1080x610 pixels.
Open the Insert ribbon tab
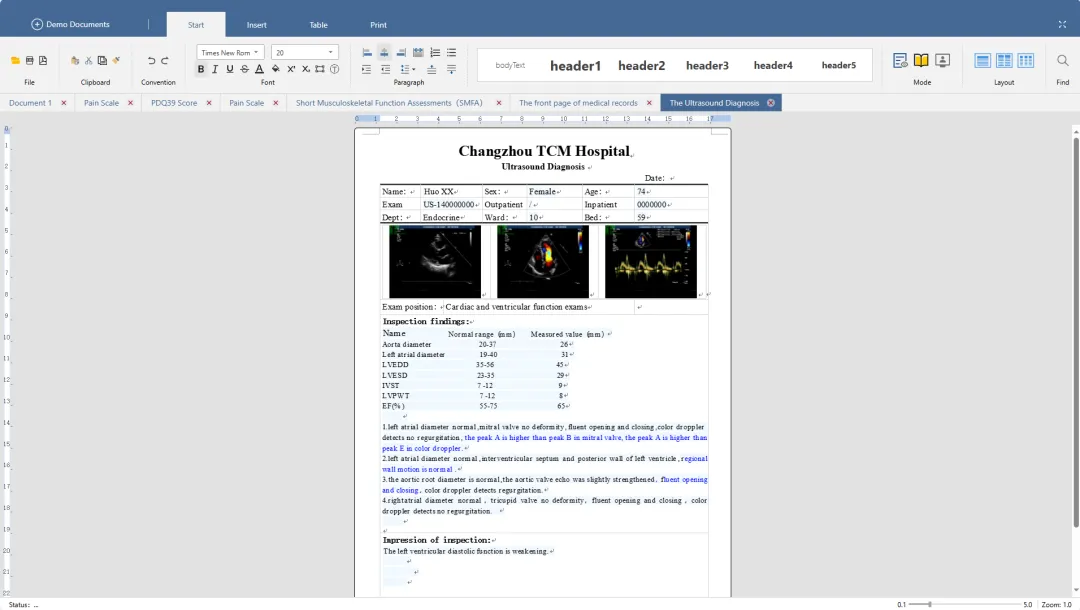click(256, 25)
